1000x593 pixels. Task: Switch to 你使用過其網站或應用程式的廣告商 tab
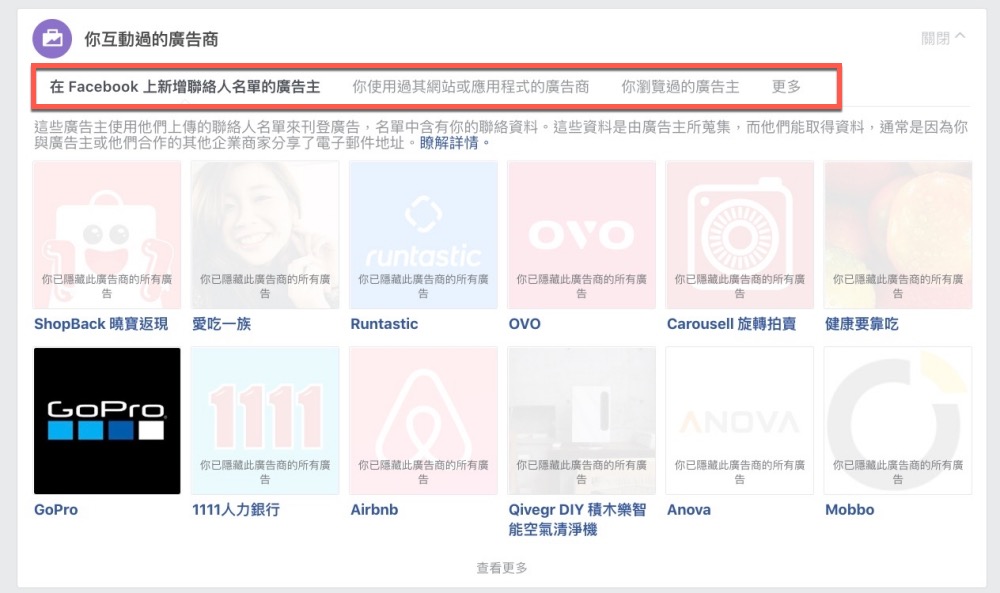pos(471,87)
